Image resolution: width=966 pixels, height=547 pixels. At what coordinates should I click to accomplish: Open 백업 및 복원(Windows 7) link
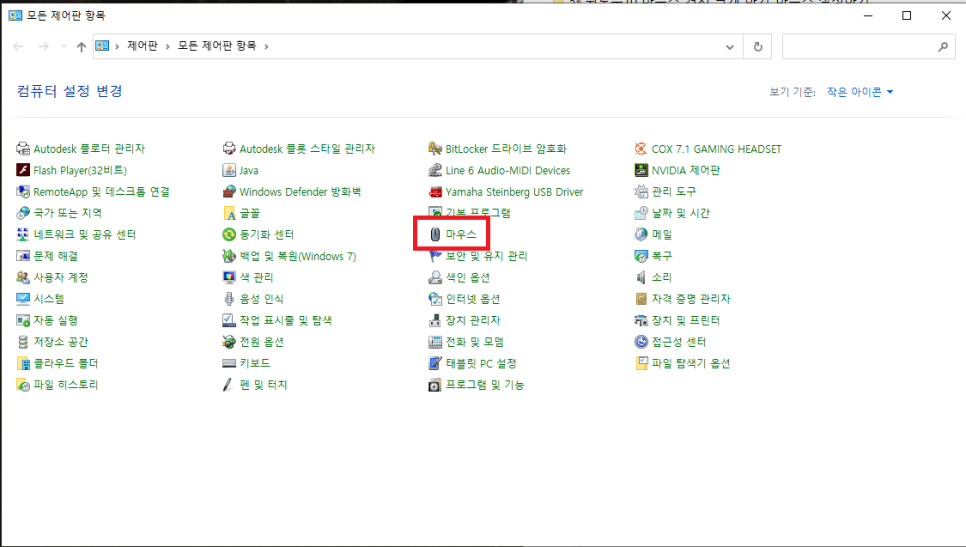(298, 256)
